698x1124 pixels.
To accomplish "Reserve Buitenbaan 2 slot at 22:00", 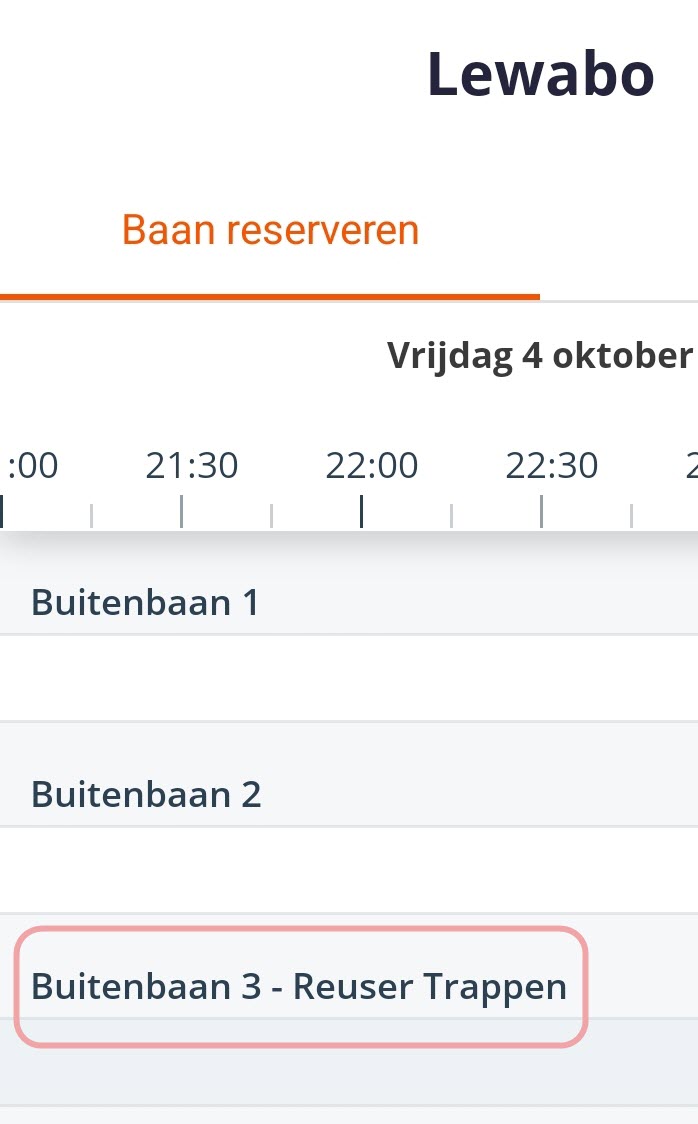I will (x=406, y=870).
